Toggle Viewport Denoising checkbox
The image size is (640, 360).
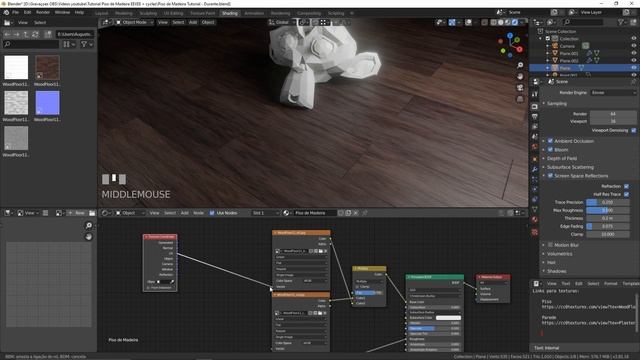(x=633, y=130)
